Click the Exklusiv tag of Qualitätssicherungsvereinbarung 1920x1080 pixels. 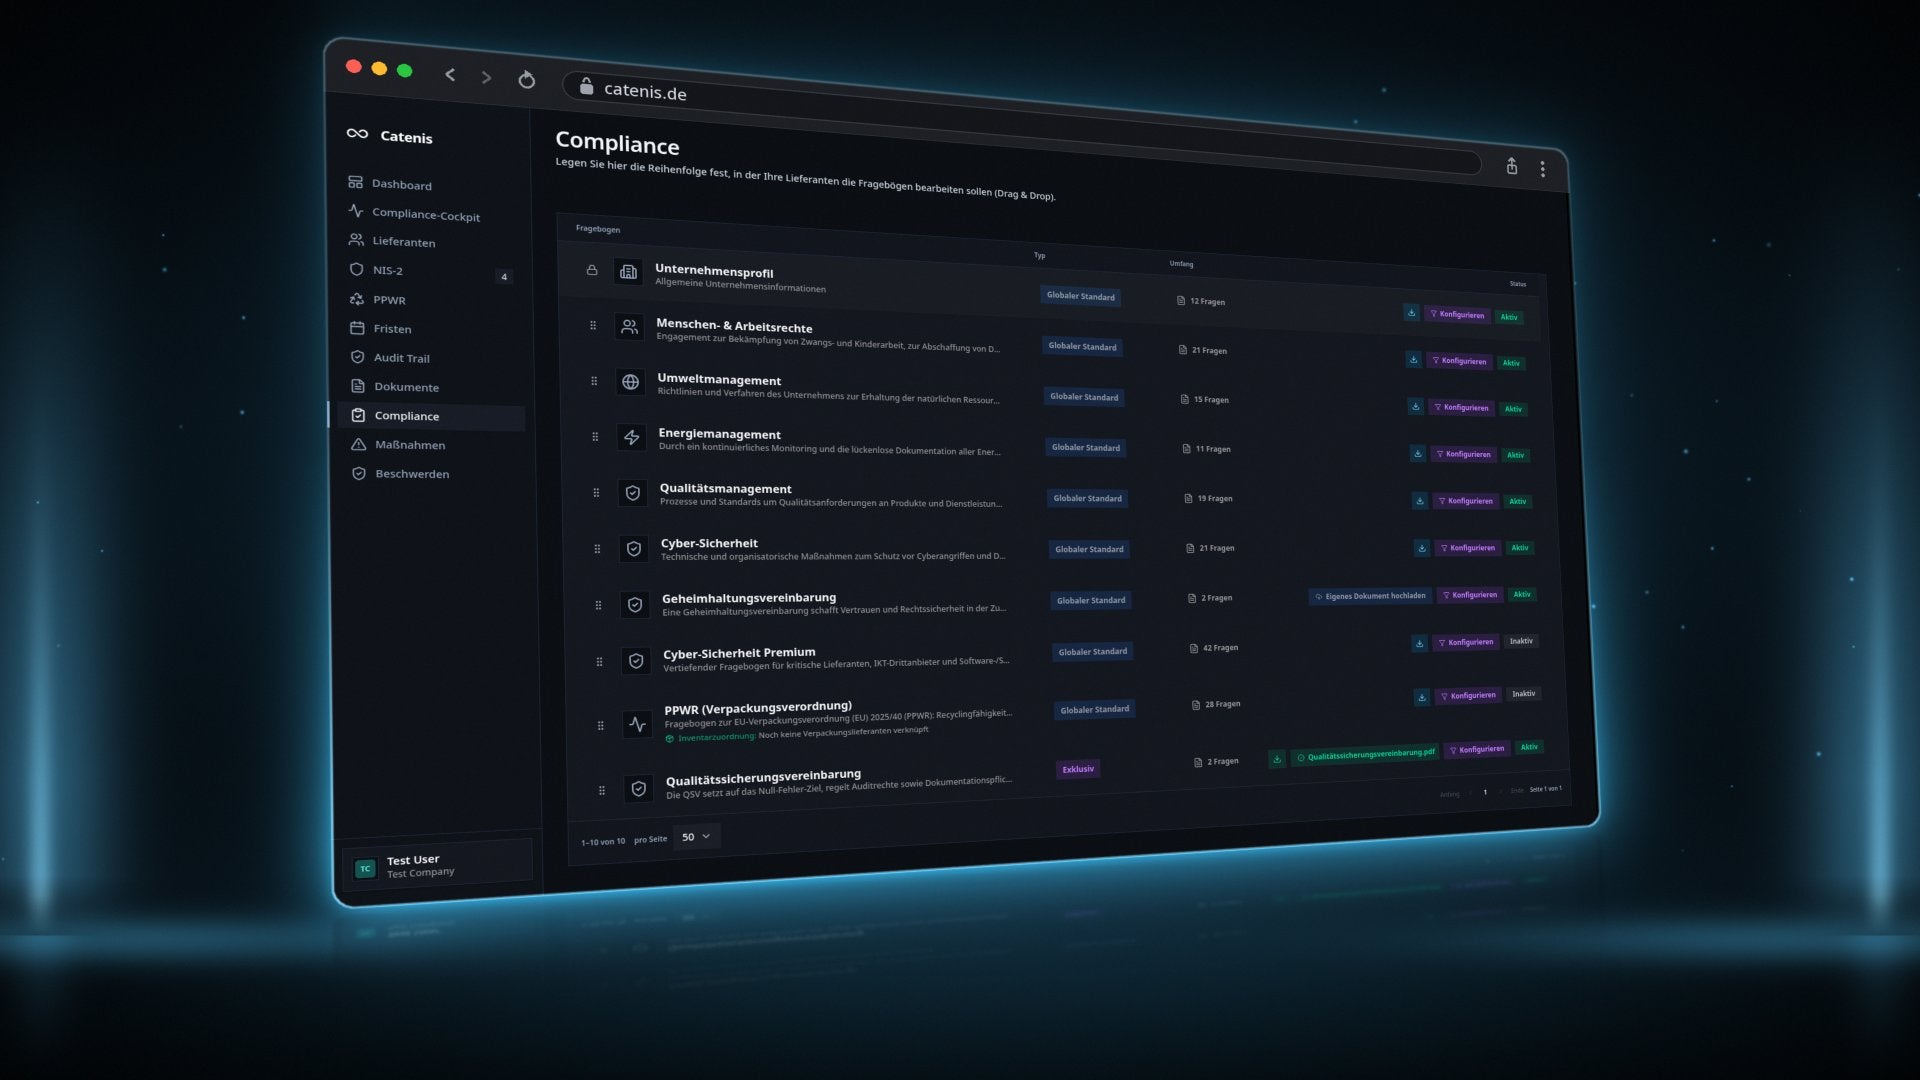(1078, 769)
